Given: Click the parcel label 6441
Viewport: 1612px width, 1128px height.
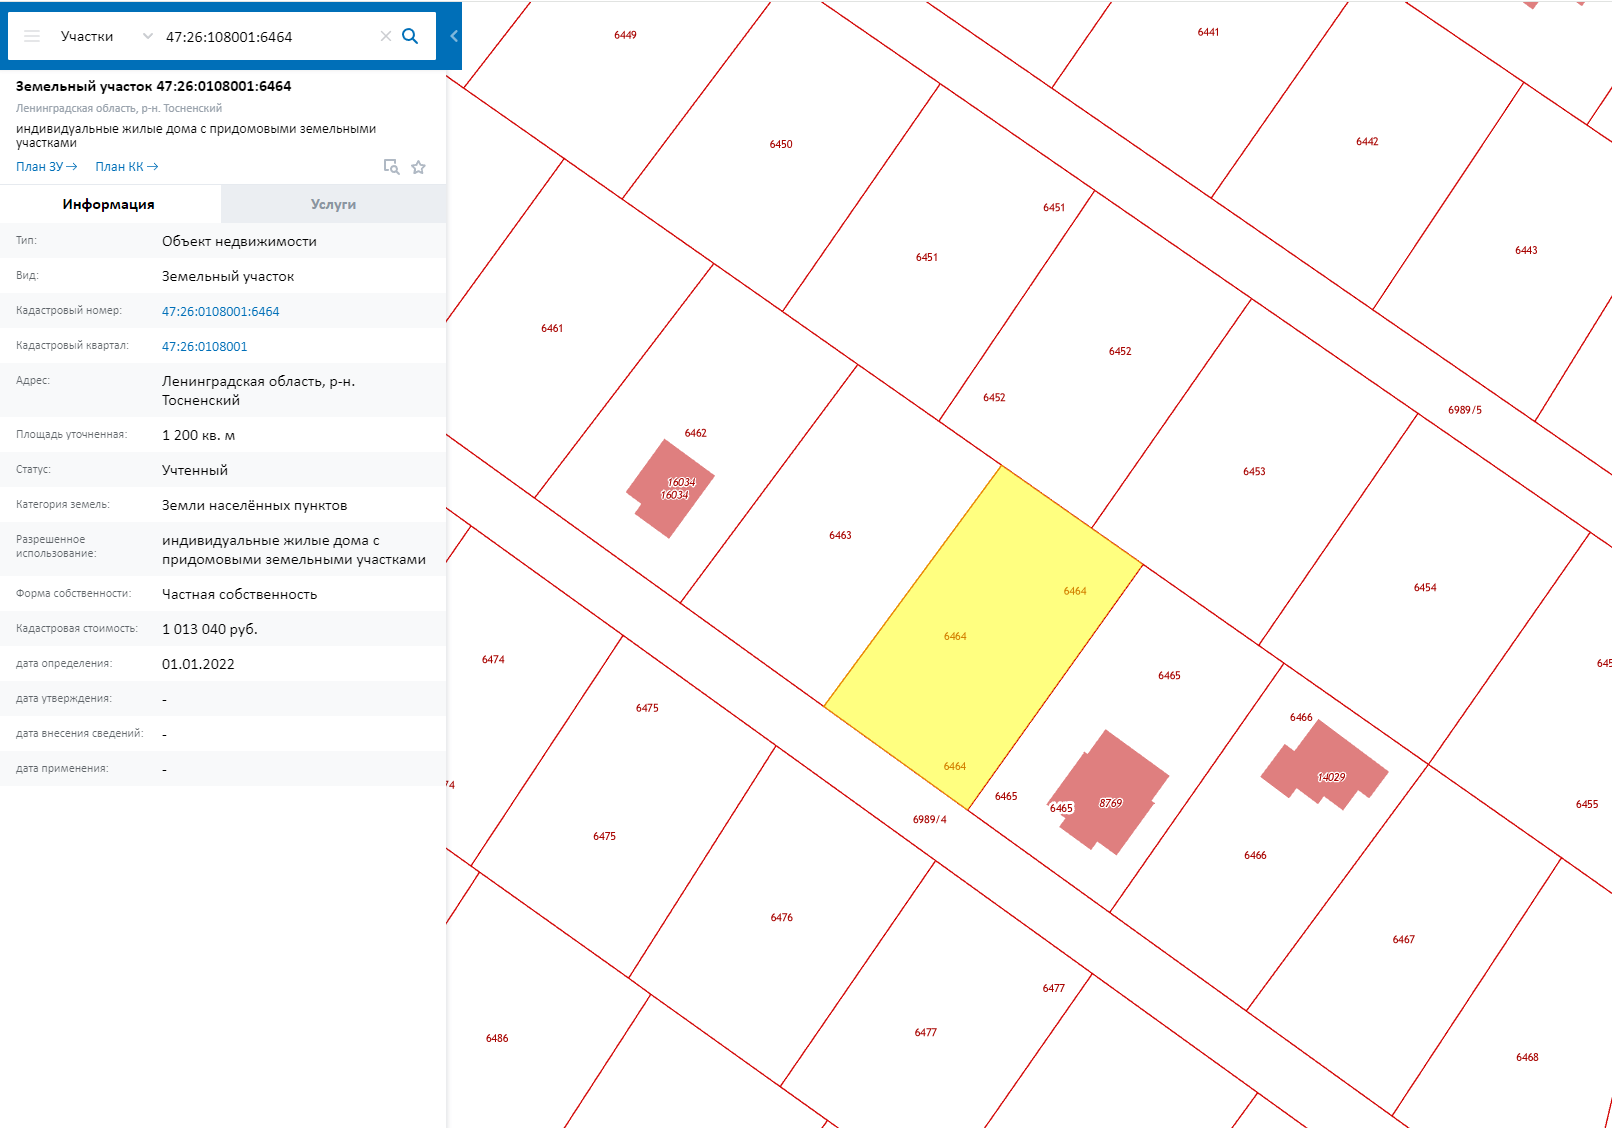Looking at the screenshot, I should (1208, 32).
